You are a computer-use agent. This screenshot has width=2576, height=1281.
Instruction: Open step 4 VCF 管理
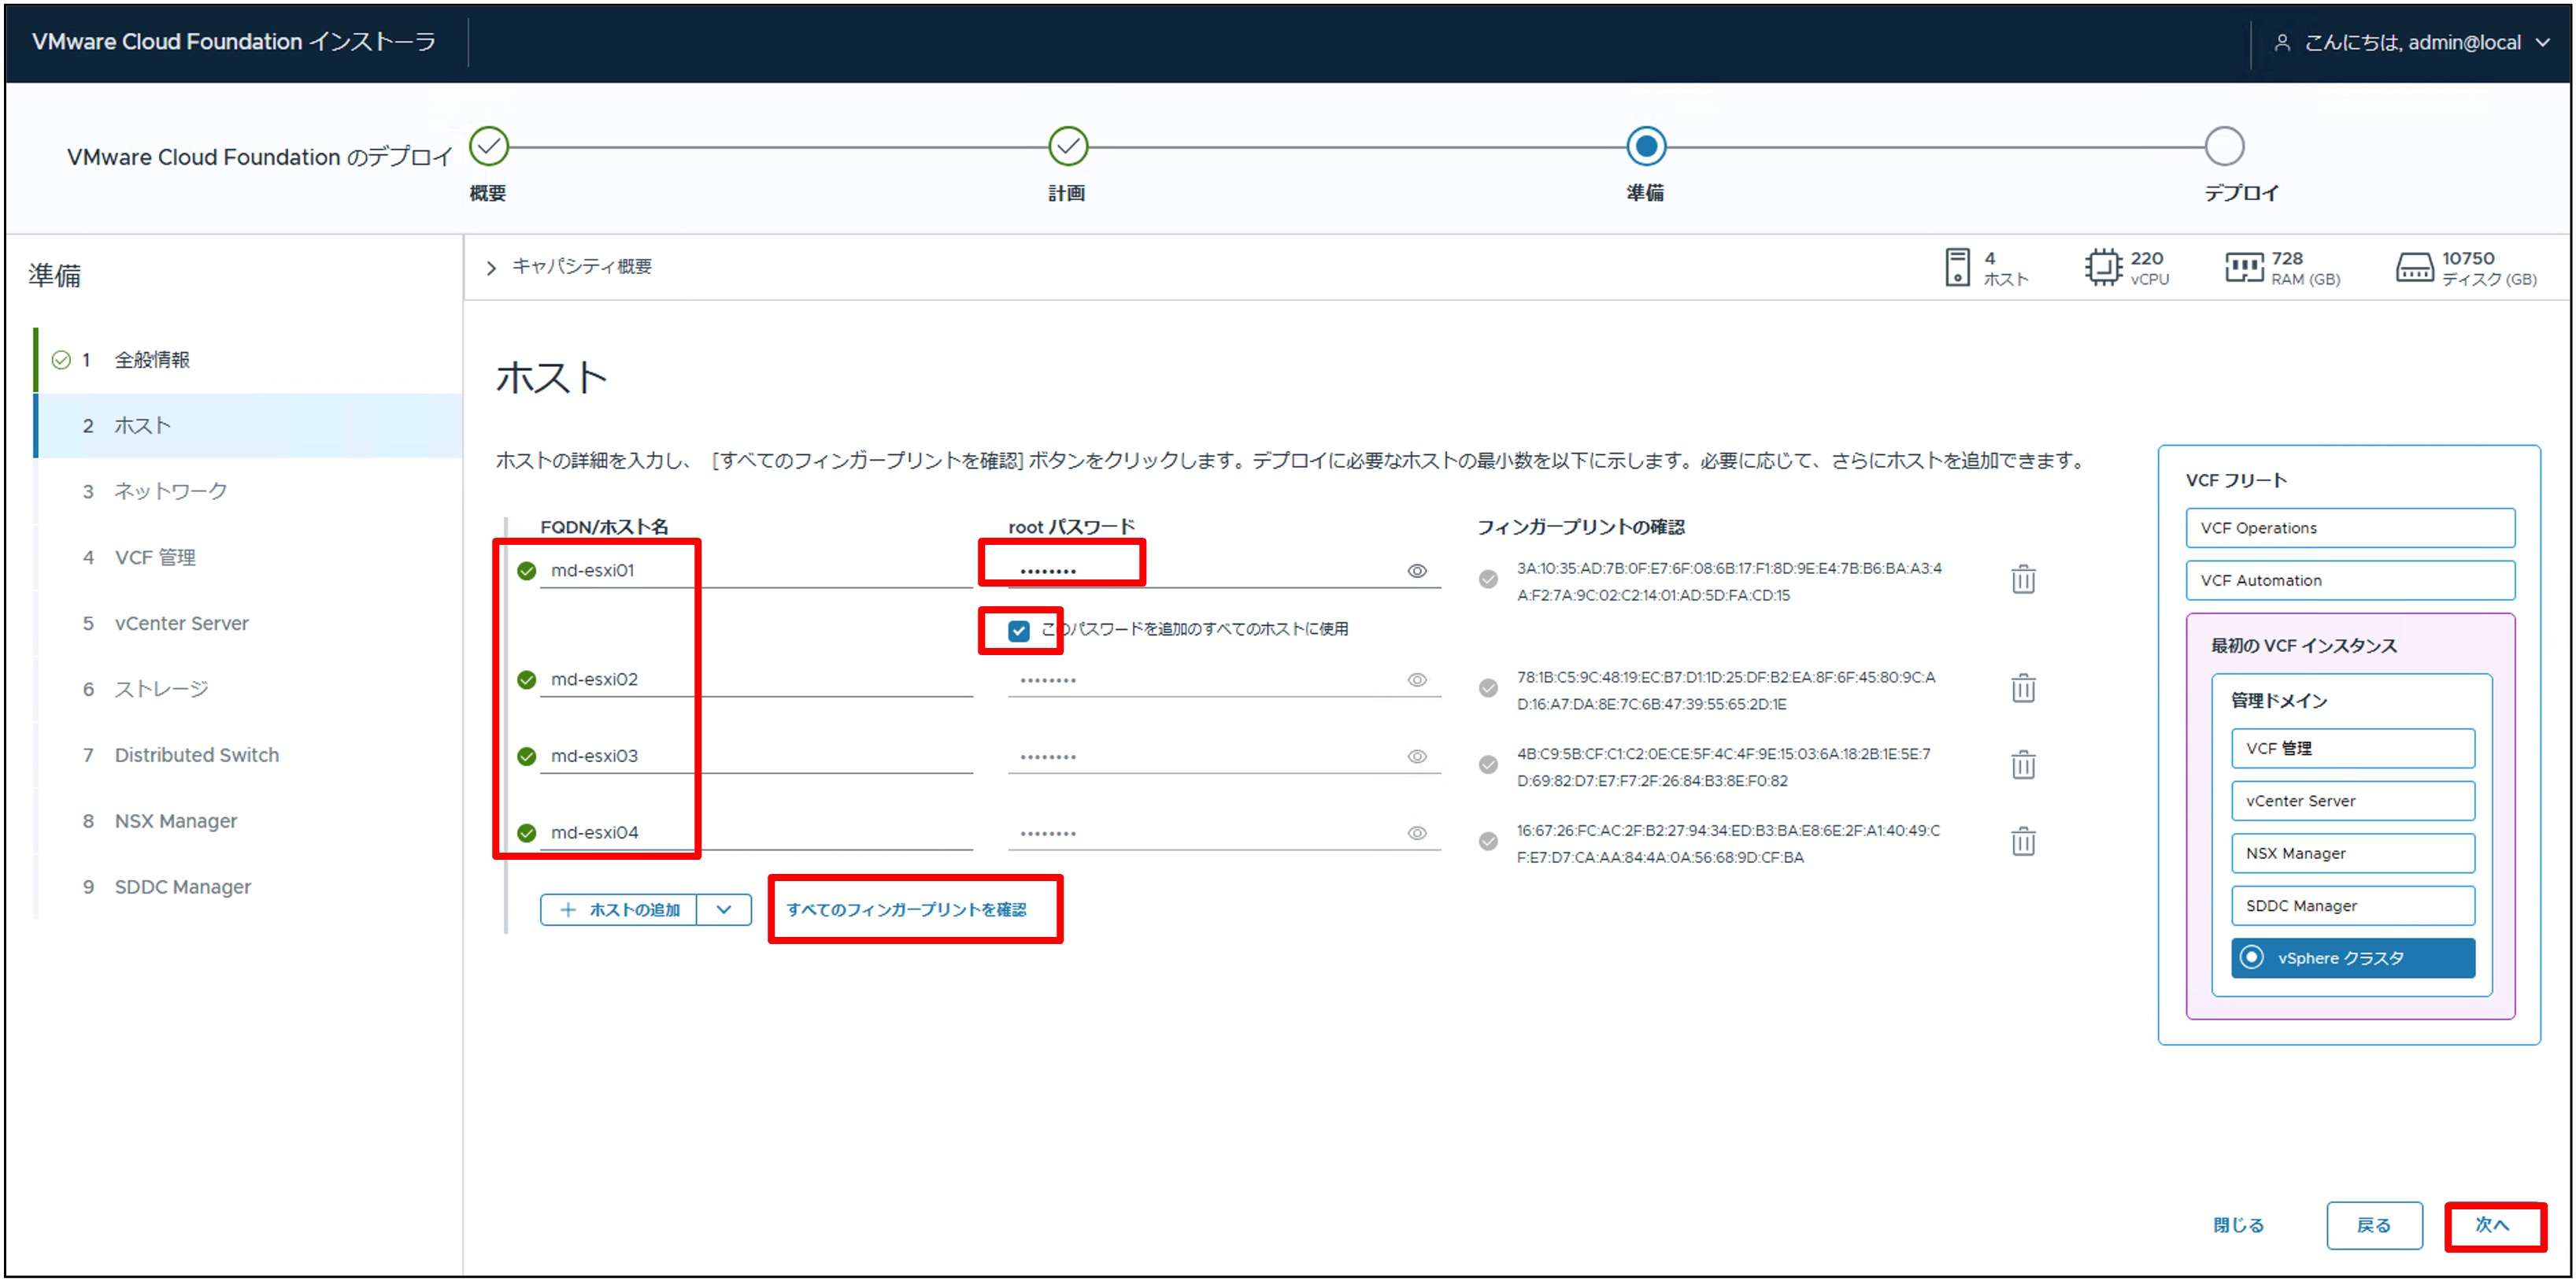248,557
